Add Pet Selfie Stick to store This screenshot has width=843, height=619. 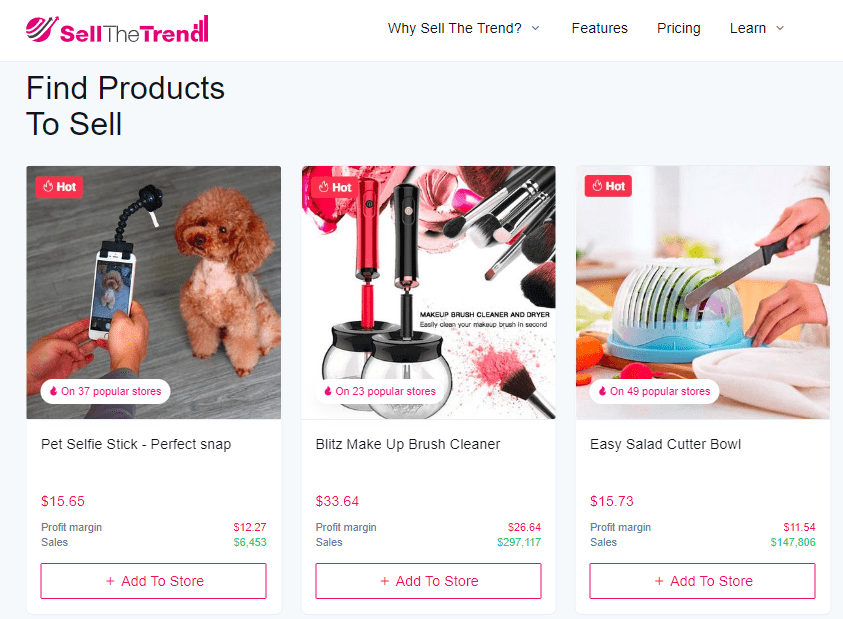click(x=154, y=581)
